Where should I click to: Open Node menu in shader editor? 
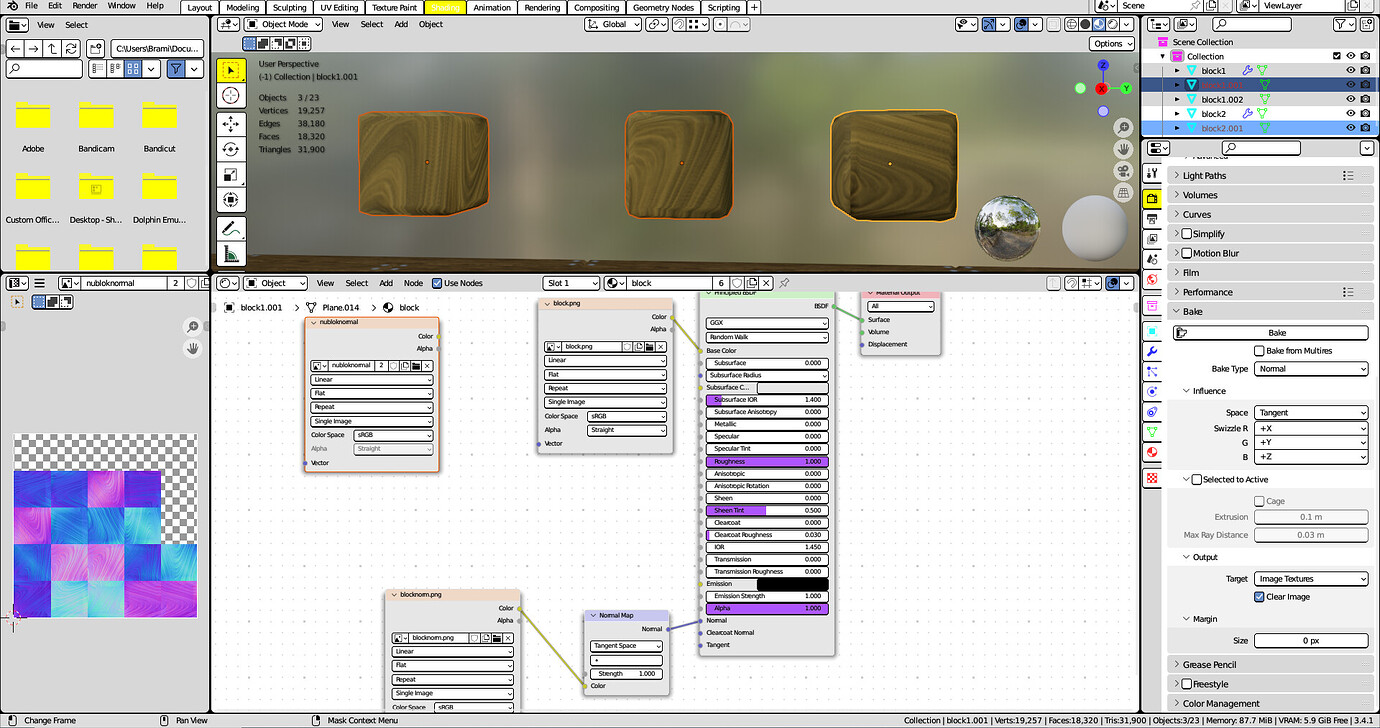(x=413, y=283)
